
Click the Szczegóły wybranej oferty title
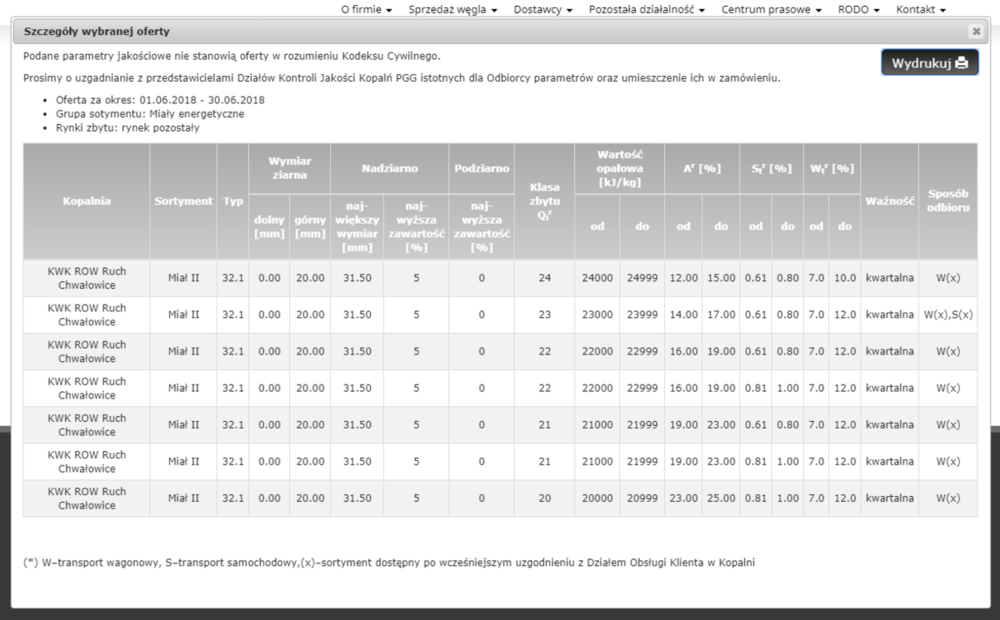click(x=82, y=31)
